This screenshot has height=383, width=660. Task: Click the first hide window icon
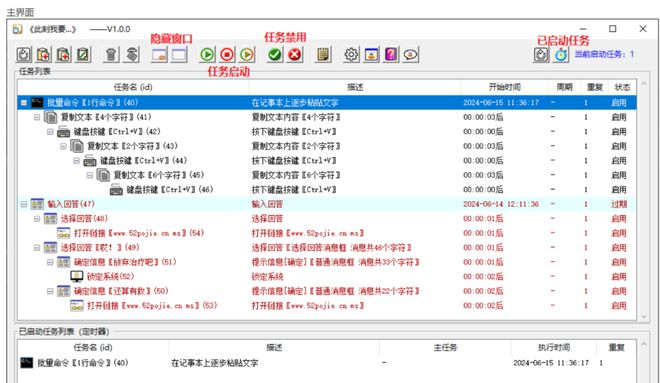point(159,55)
